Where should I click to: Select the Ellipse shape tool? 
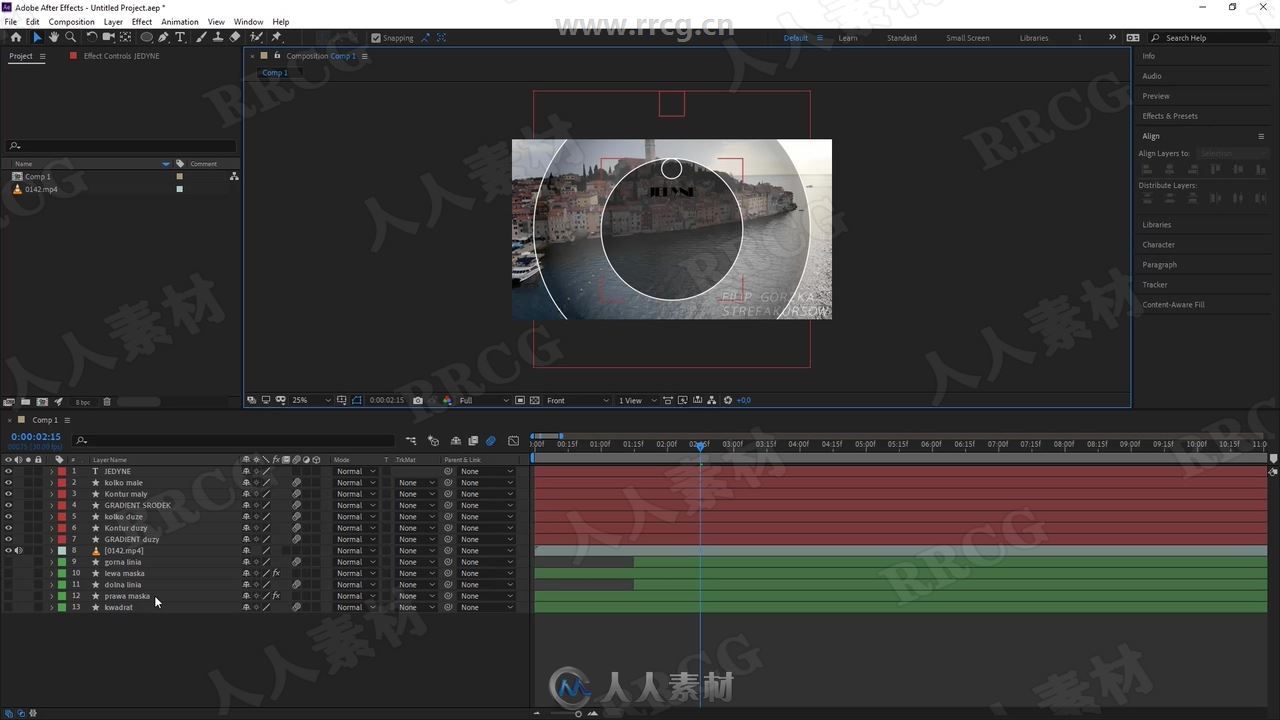pyautogui.click(x=146, y=37)
